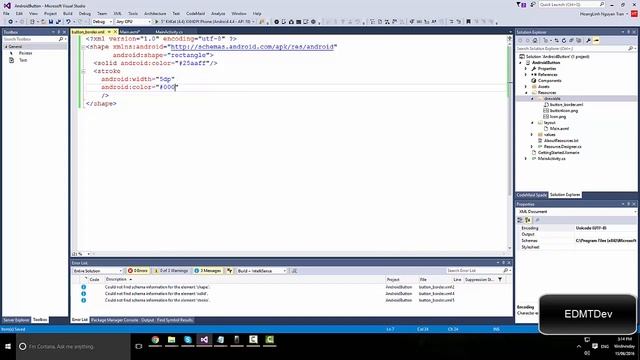Click the Home icon in Solution Explorer toolbar

(535, 40)
